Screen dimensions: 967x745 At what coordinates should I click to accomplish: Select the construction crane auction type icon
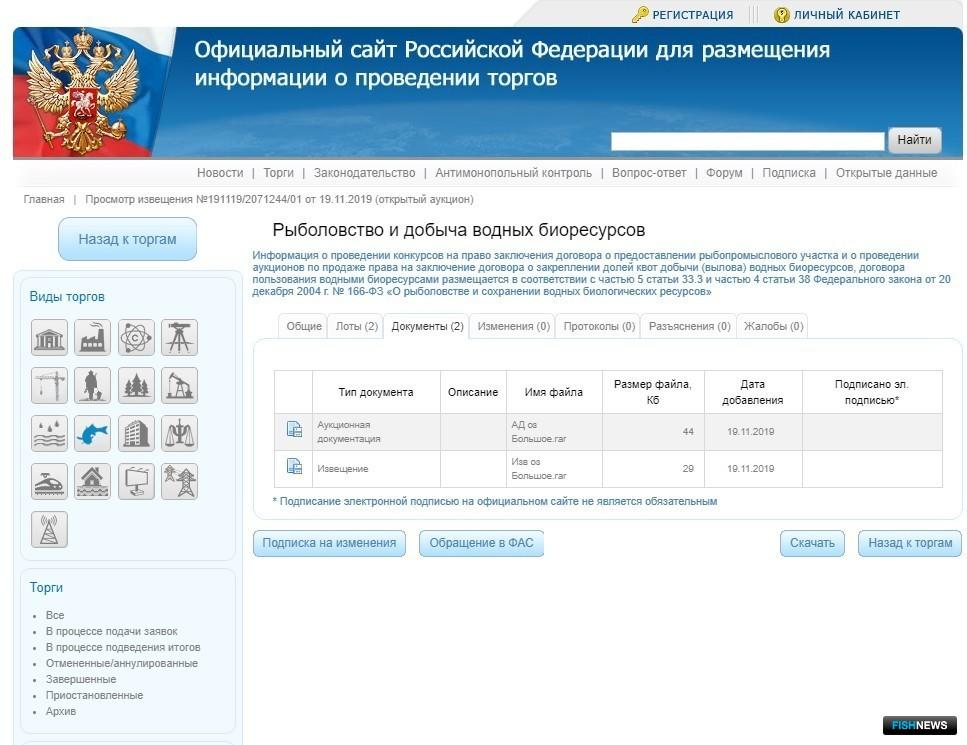[49, 385]
